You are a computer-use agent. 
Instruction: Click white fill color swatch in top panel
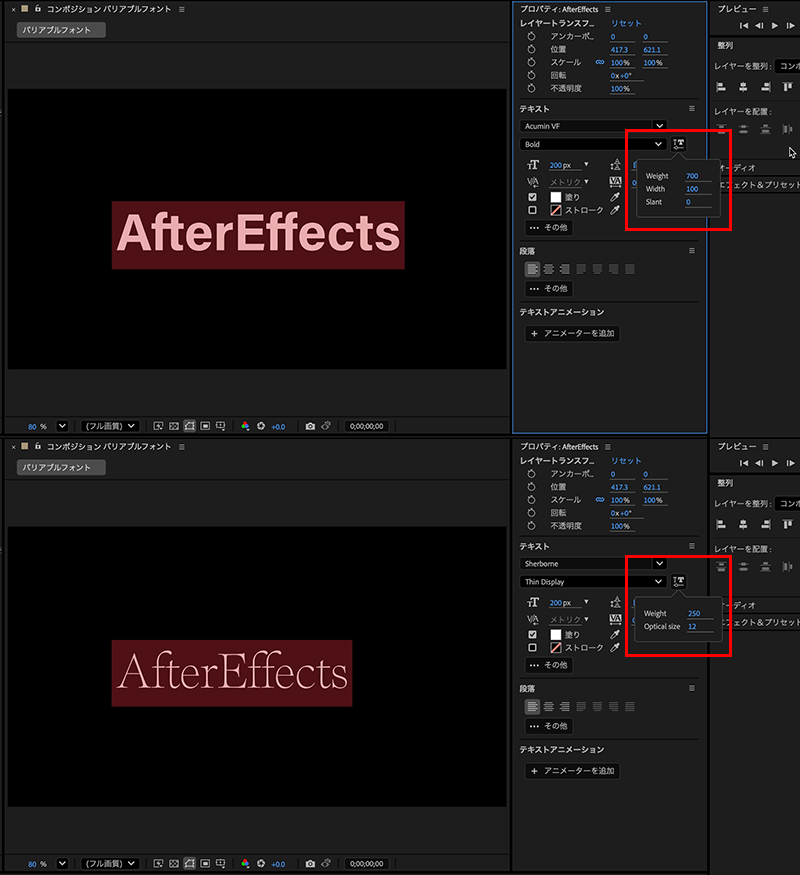click(555, 197)
